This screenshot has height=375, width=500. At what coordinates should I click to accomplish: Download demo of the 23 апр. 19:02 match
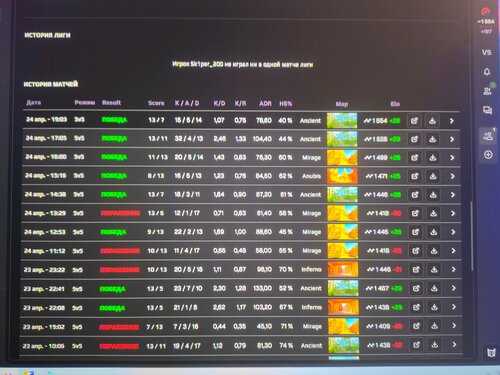pyautogui.click(x=435, y=326)
